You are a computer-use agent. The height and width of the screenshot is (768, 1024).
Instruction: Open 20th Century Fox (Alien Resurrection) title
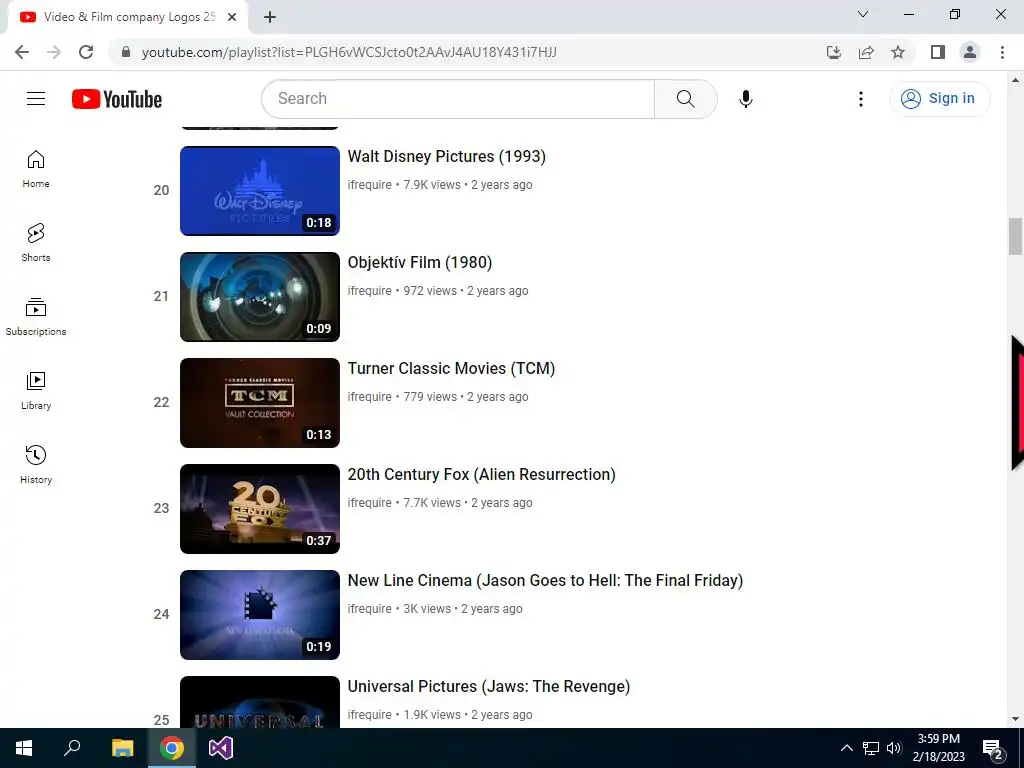coord(481,475)
